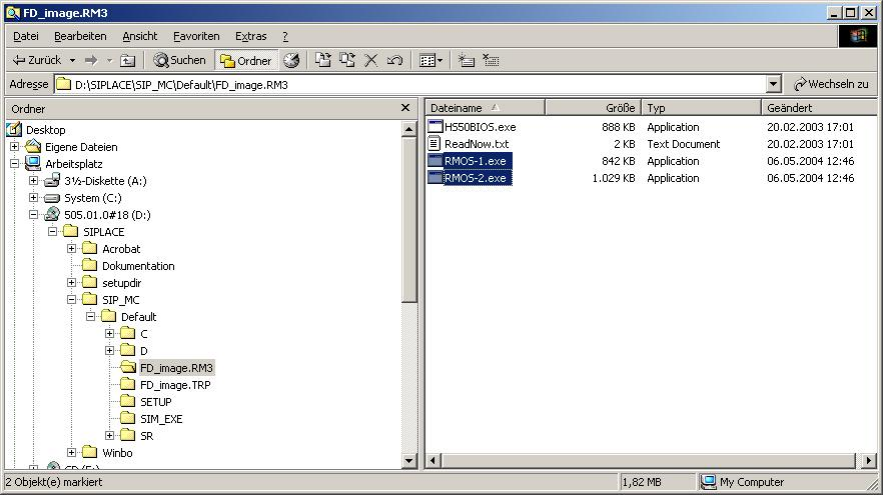883x495 pixels.
Task: Select the HS50BIOS.exe file icon
Action: (435, 127)
